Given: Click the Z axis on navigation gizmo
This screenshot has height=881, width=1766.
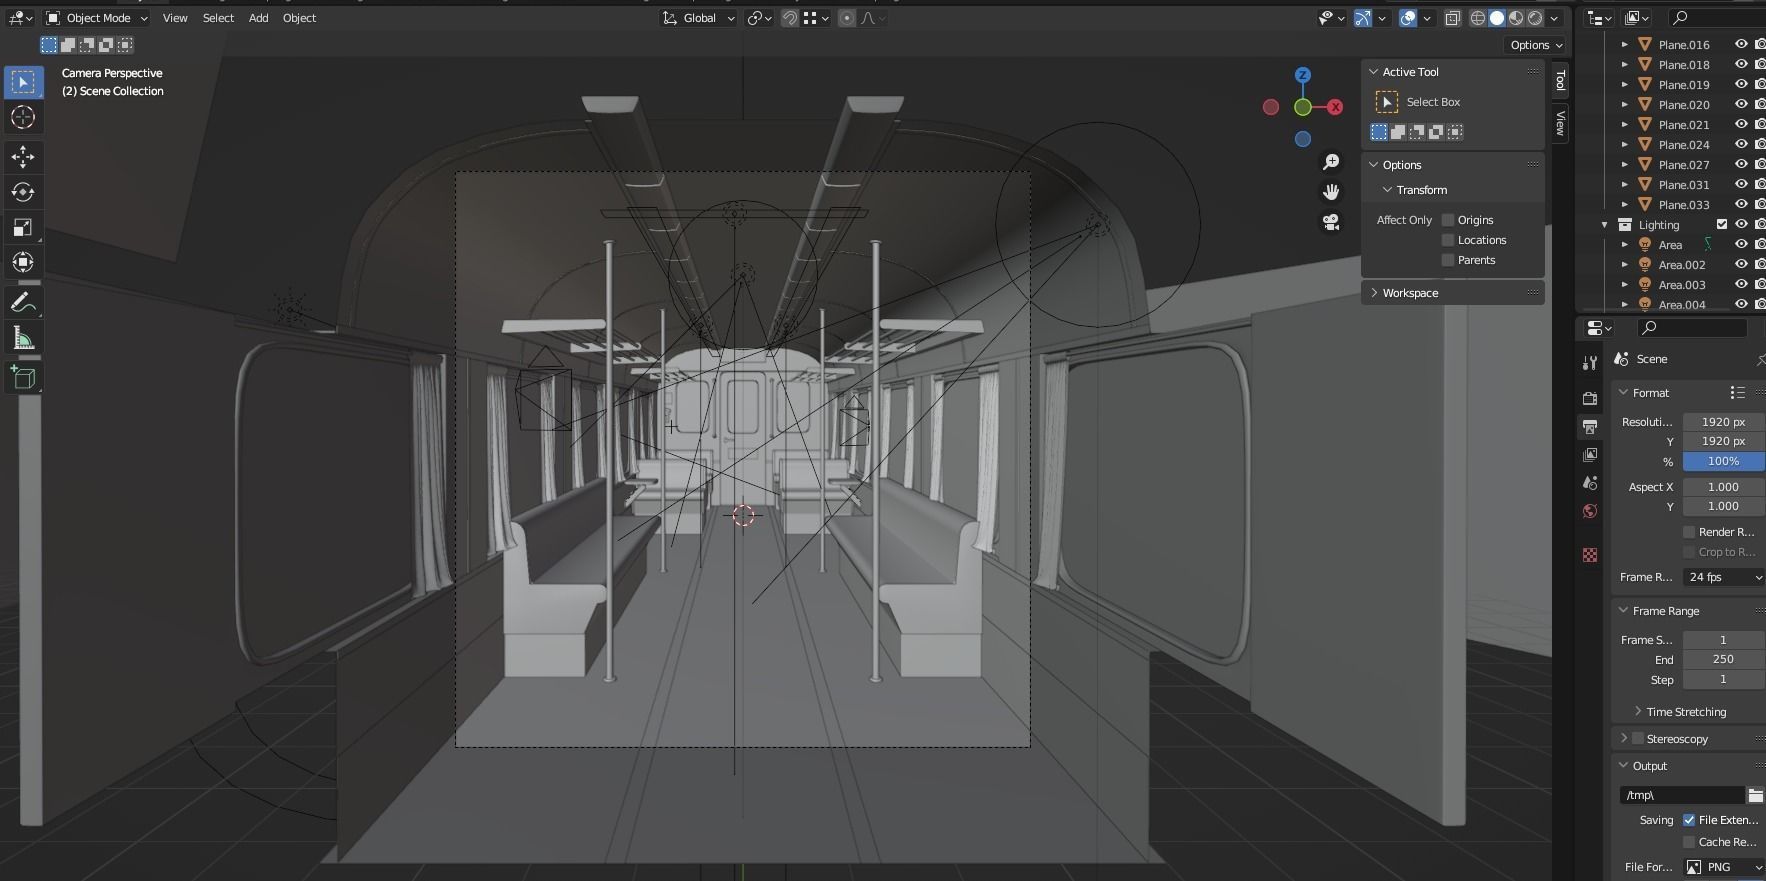Looking at the screenshot, I should click(1302, 75).
